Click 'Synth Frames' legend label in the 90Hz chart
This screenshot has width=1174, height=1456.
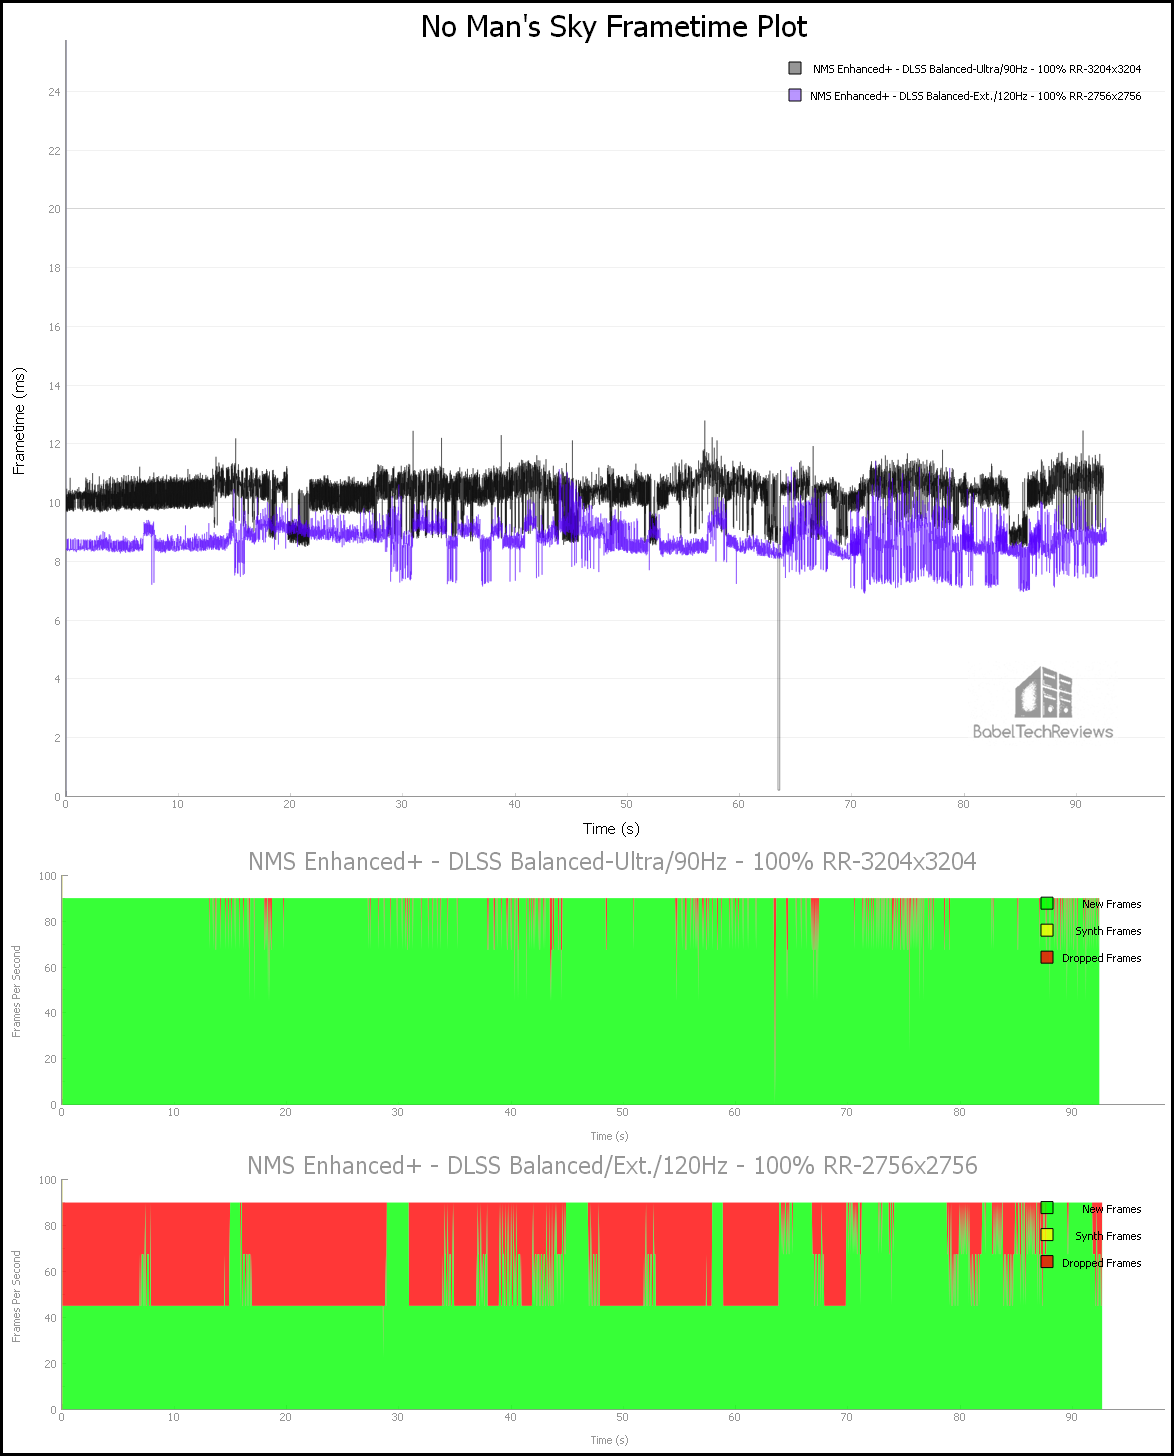coord(1108,932)
